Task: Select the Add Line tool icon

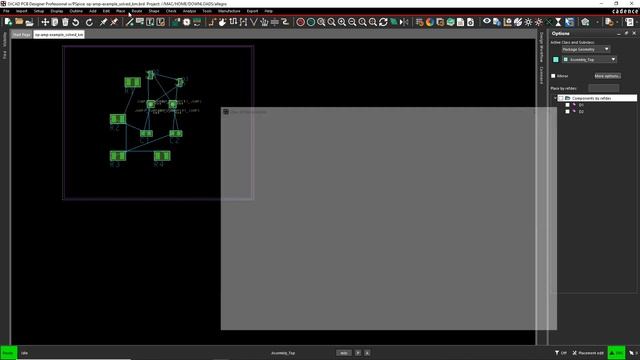Action: point(130,22)
